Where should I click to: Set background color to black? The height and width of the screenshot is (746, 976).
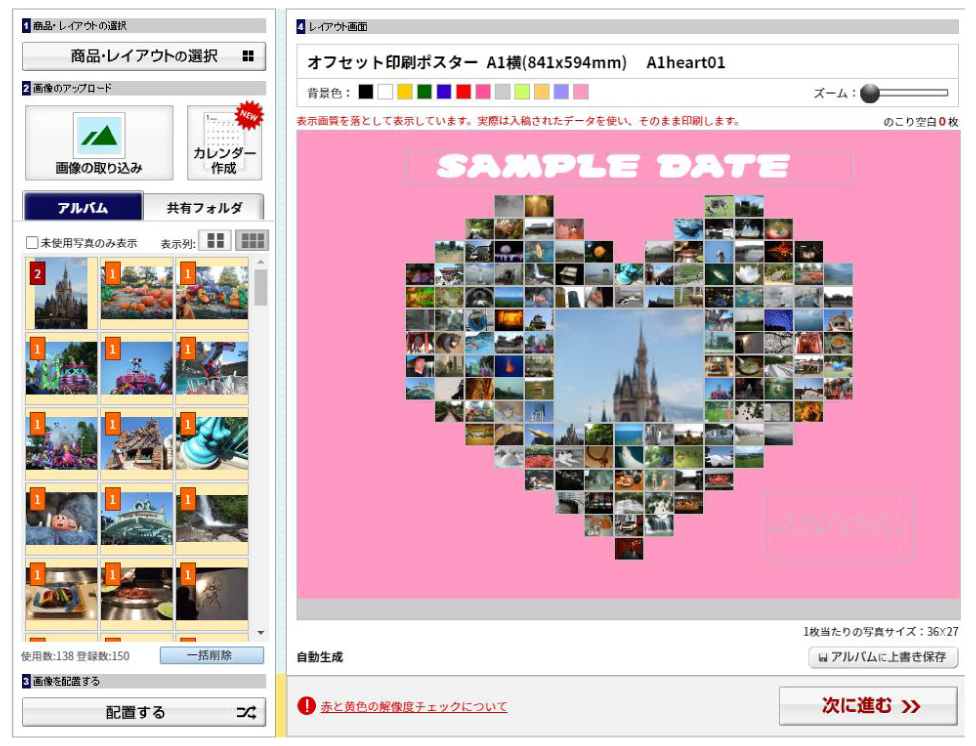tap(366, 92)
